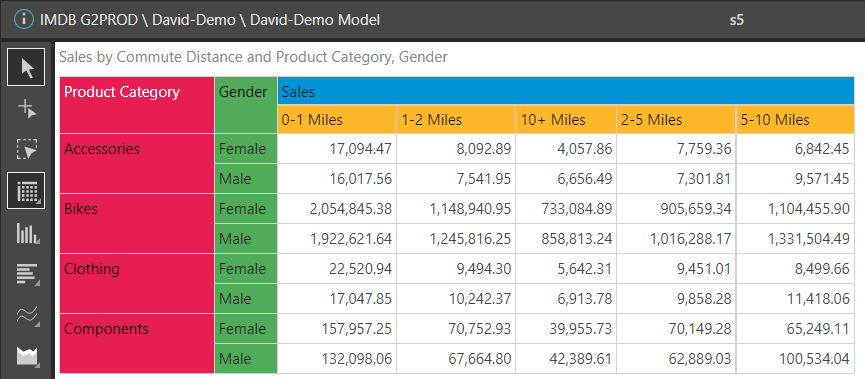Choose the lasso marquee selection tool
Viewport: 865px width, 379px height.
click(x=26, y=150)
